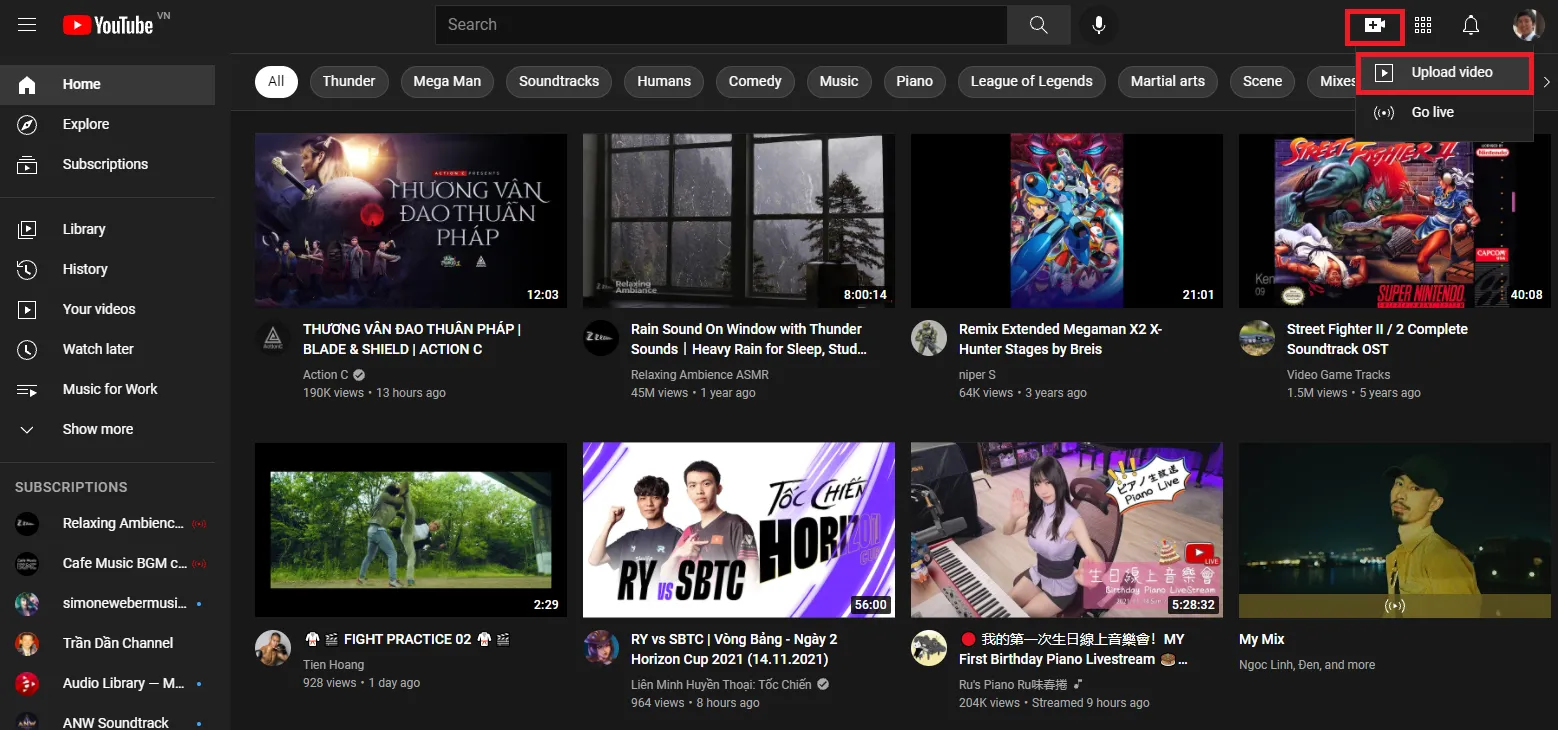
Task: Click Relaxing Ambience subscription avatar
Action: coord(27,523)
